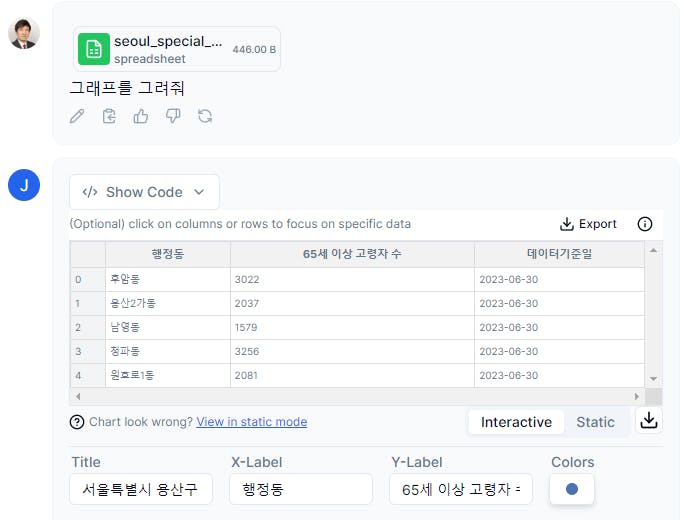Click the copy message clipboard icon
This screenshot has height=520, width=684.
coord(109,116)
